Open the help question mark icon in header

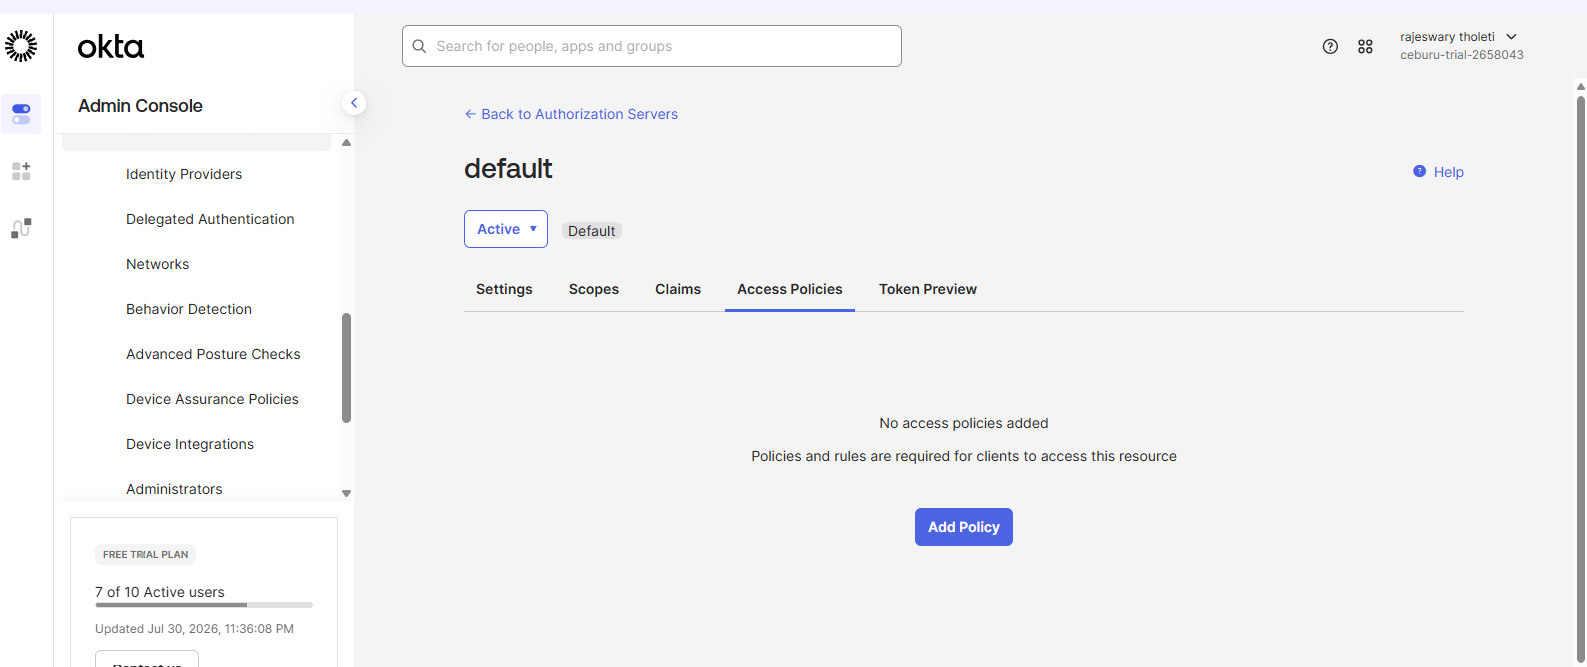(x=1330, y=46)
